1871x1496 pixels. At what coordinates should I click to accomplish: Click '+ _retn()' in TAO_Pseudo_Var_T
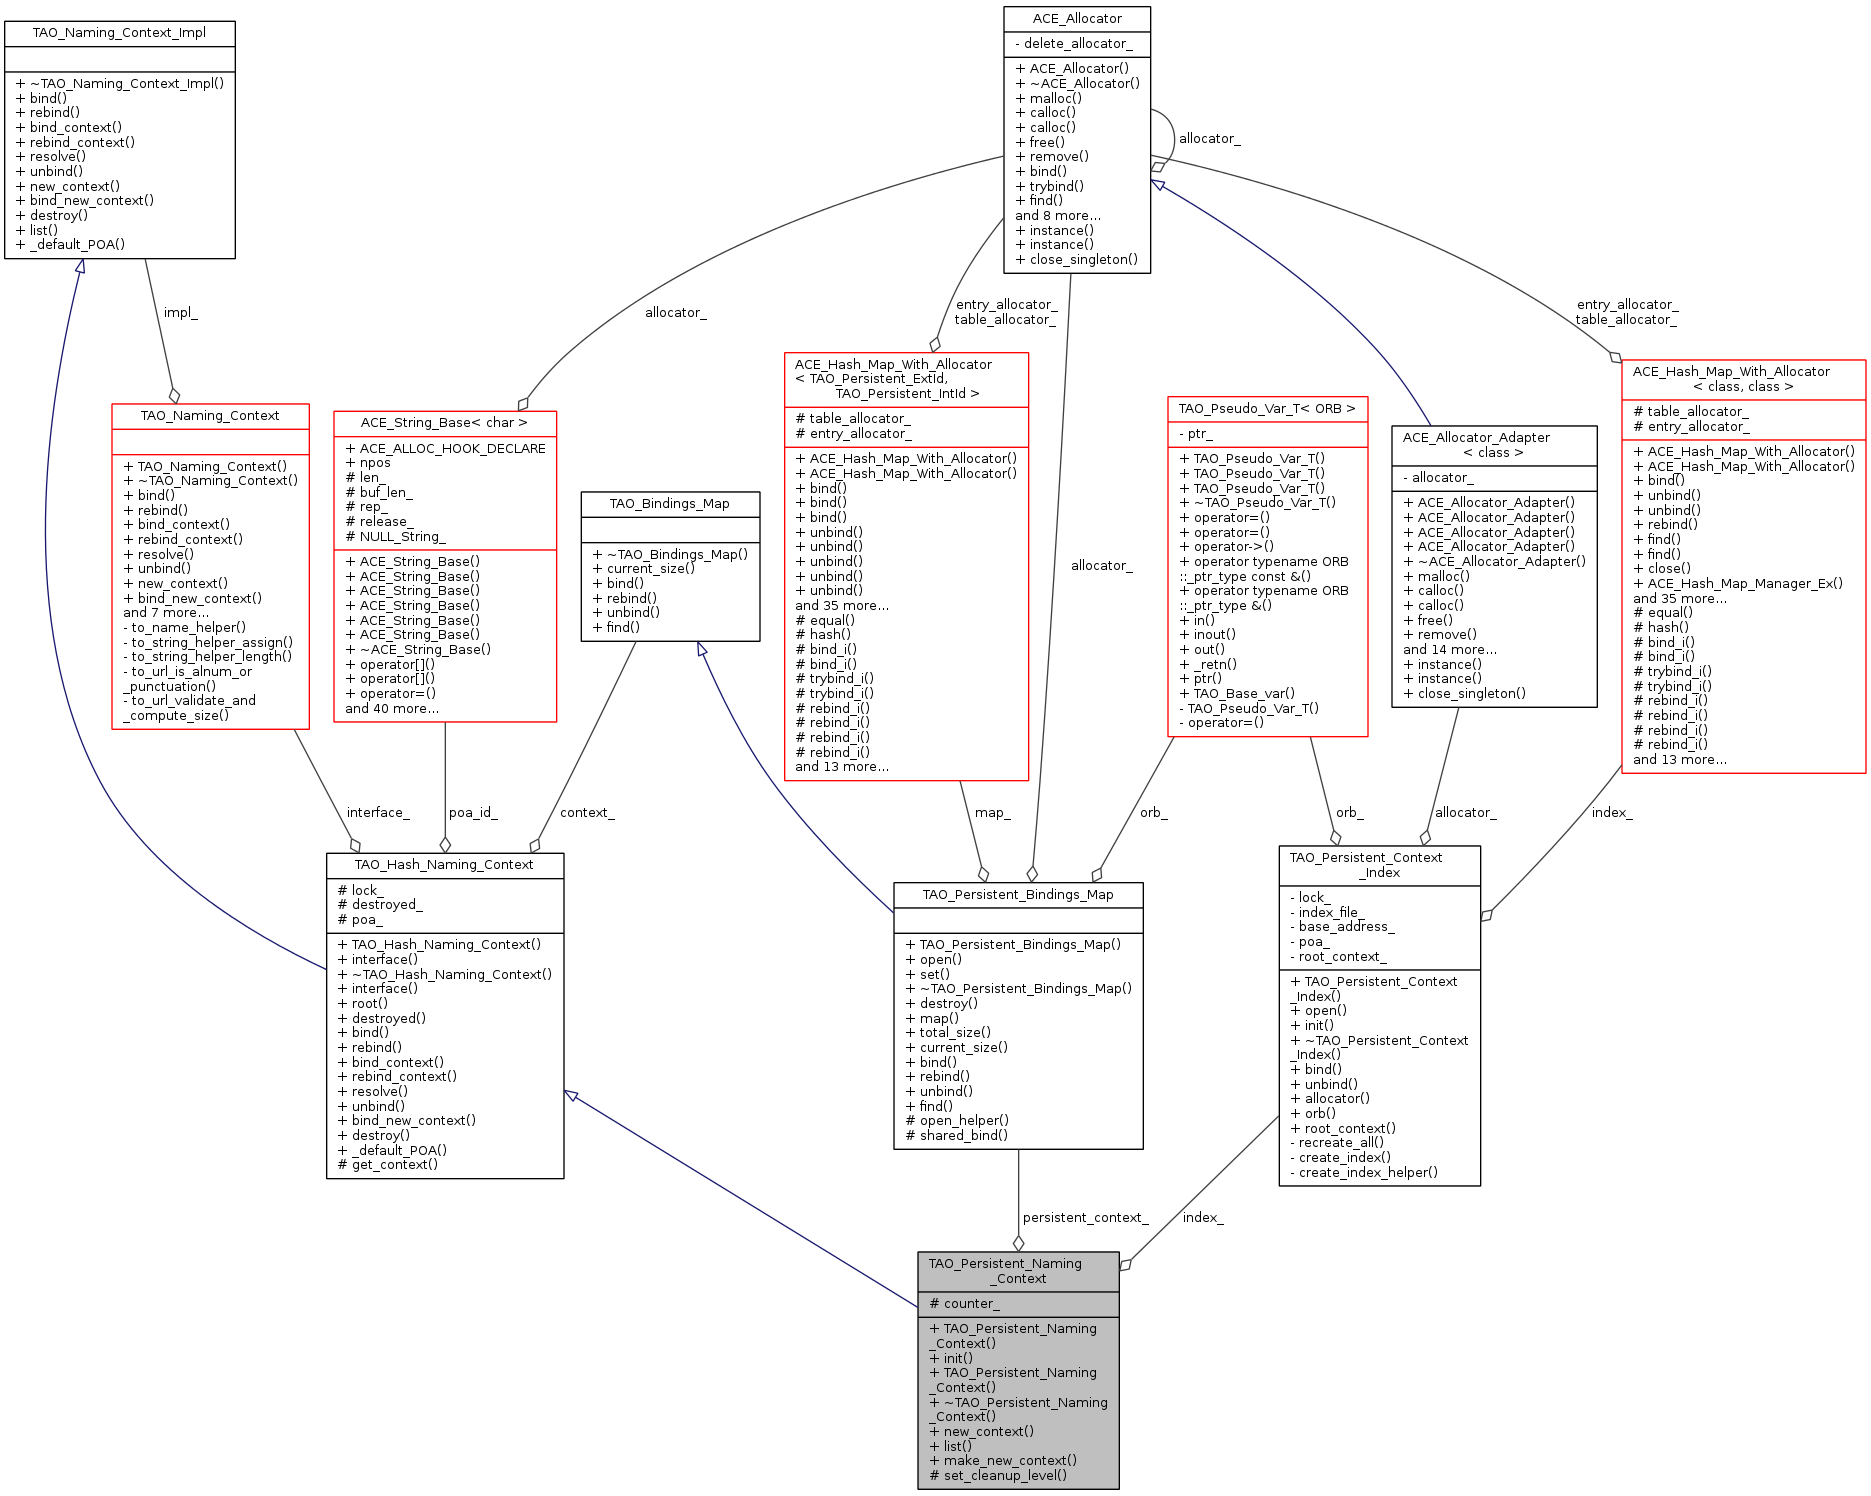point(1208,665)
